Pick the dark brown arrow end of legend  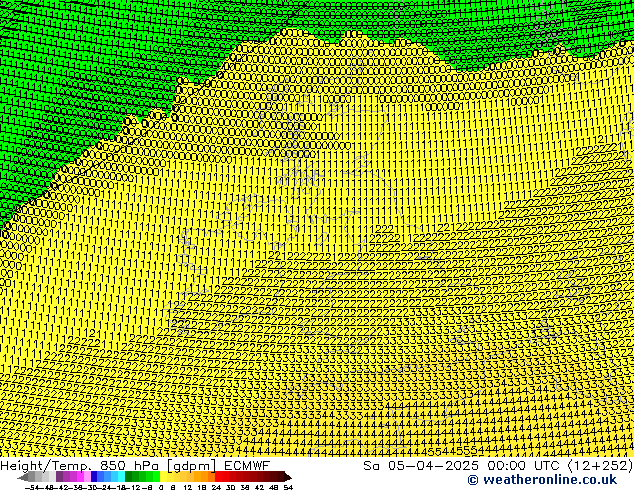pos(288,477)
